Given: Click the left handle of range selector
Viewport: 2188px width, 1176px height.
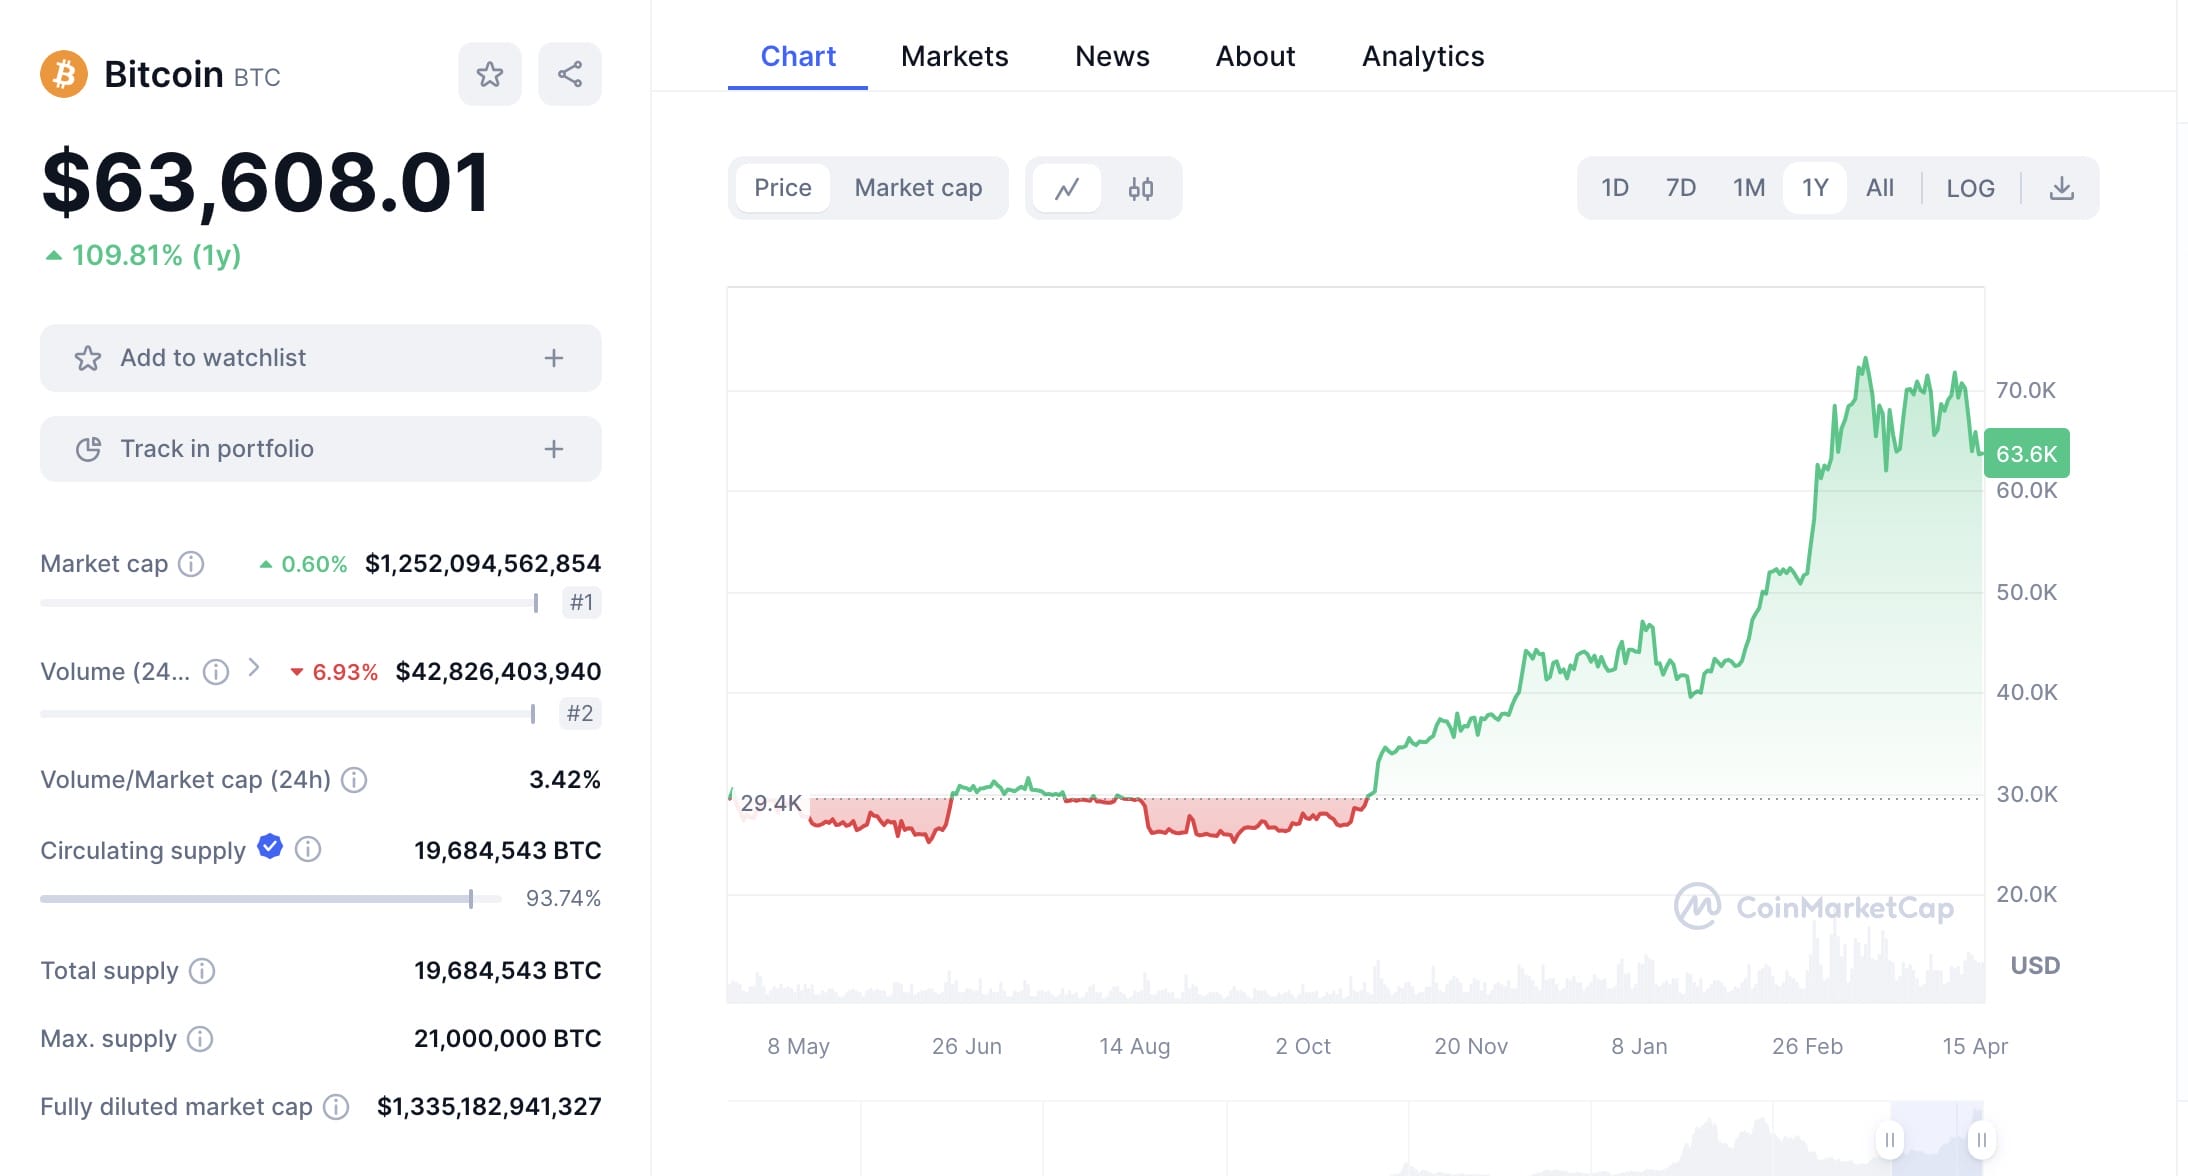Looking at the screenshot, I should tap(1890, 1140).
